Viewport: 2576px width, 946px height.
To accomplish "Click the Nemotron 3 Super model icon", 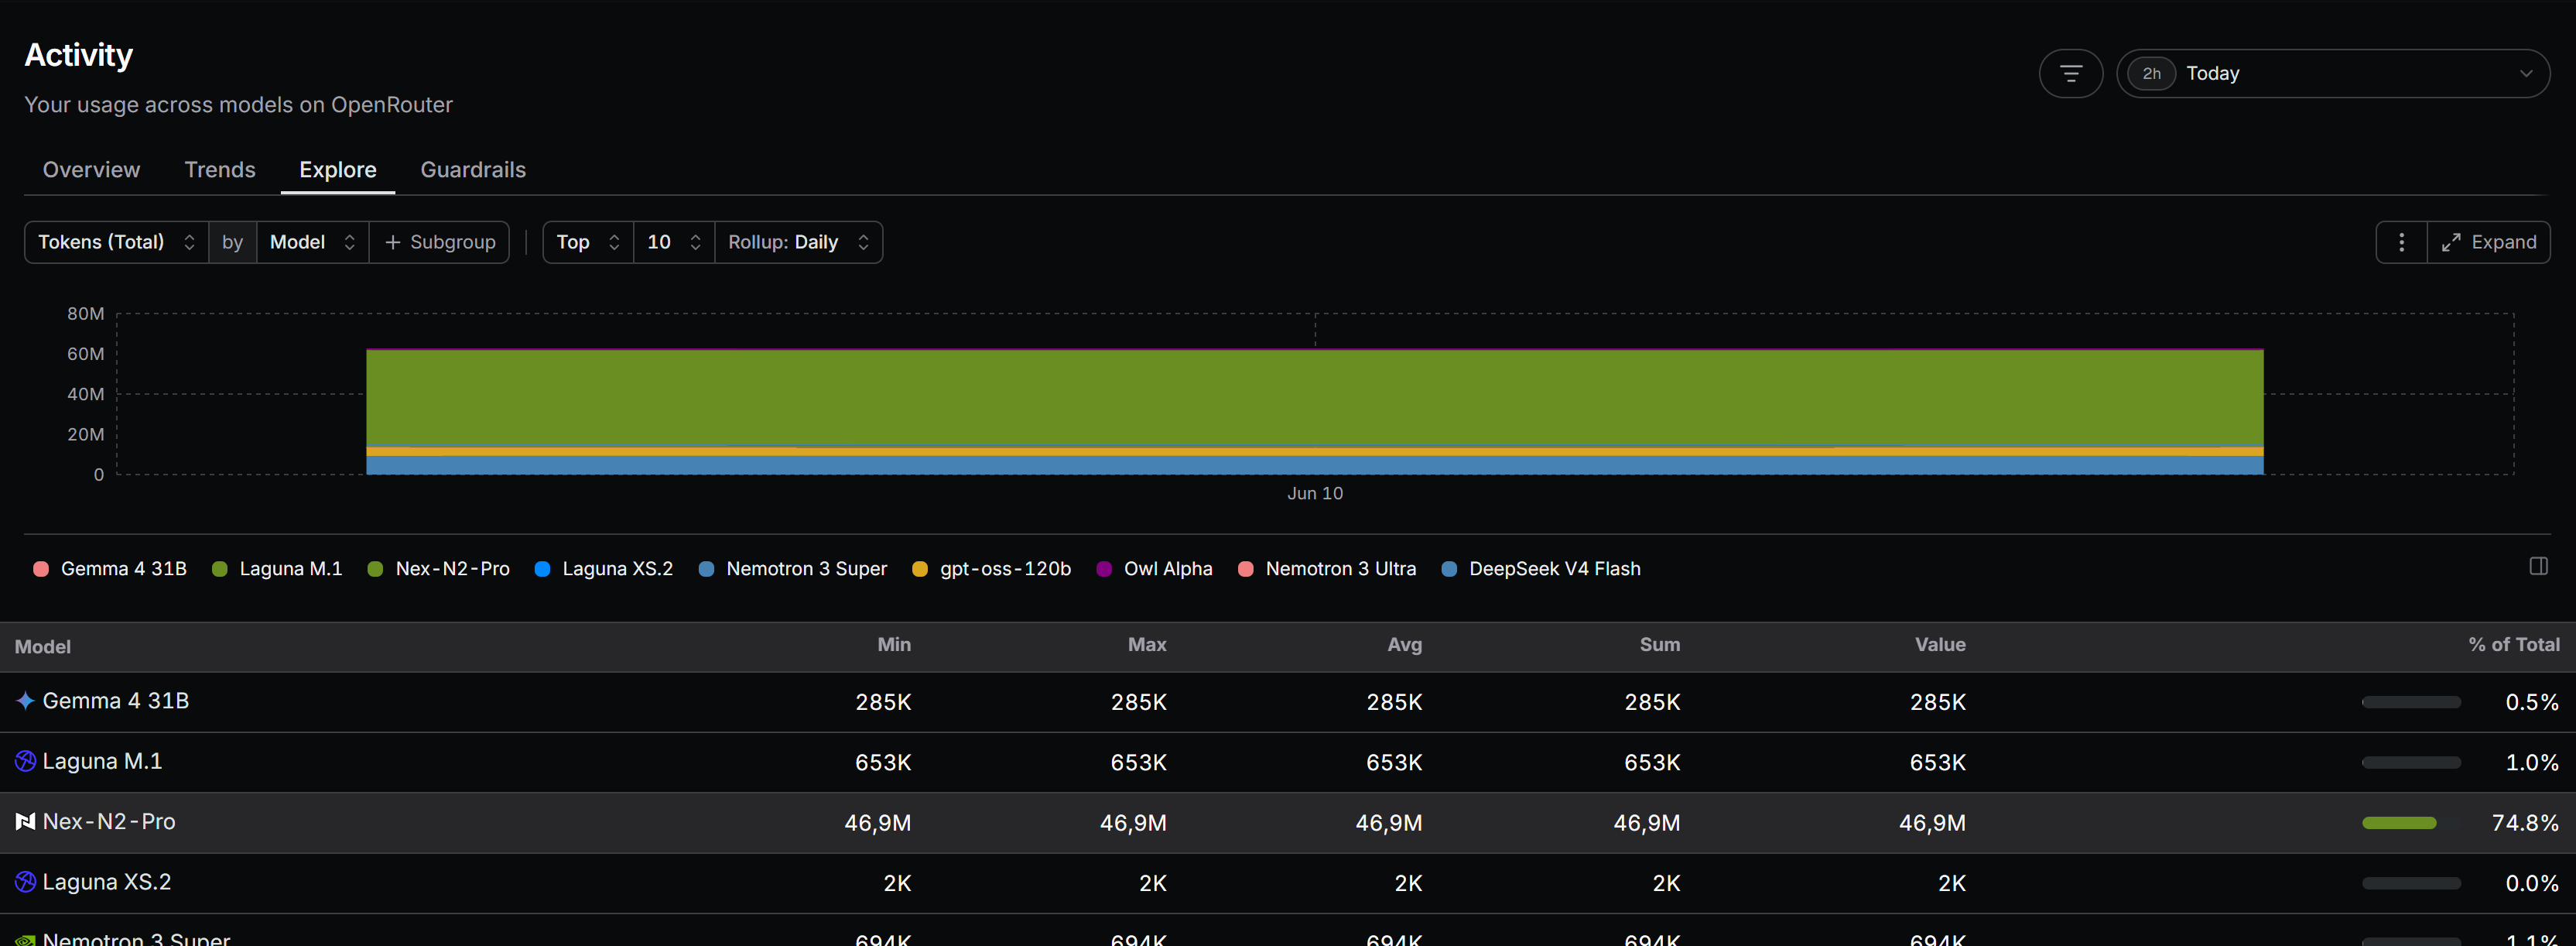I will [x=25, y=939].
